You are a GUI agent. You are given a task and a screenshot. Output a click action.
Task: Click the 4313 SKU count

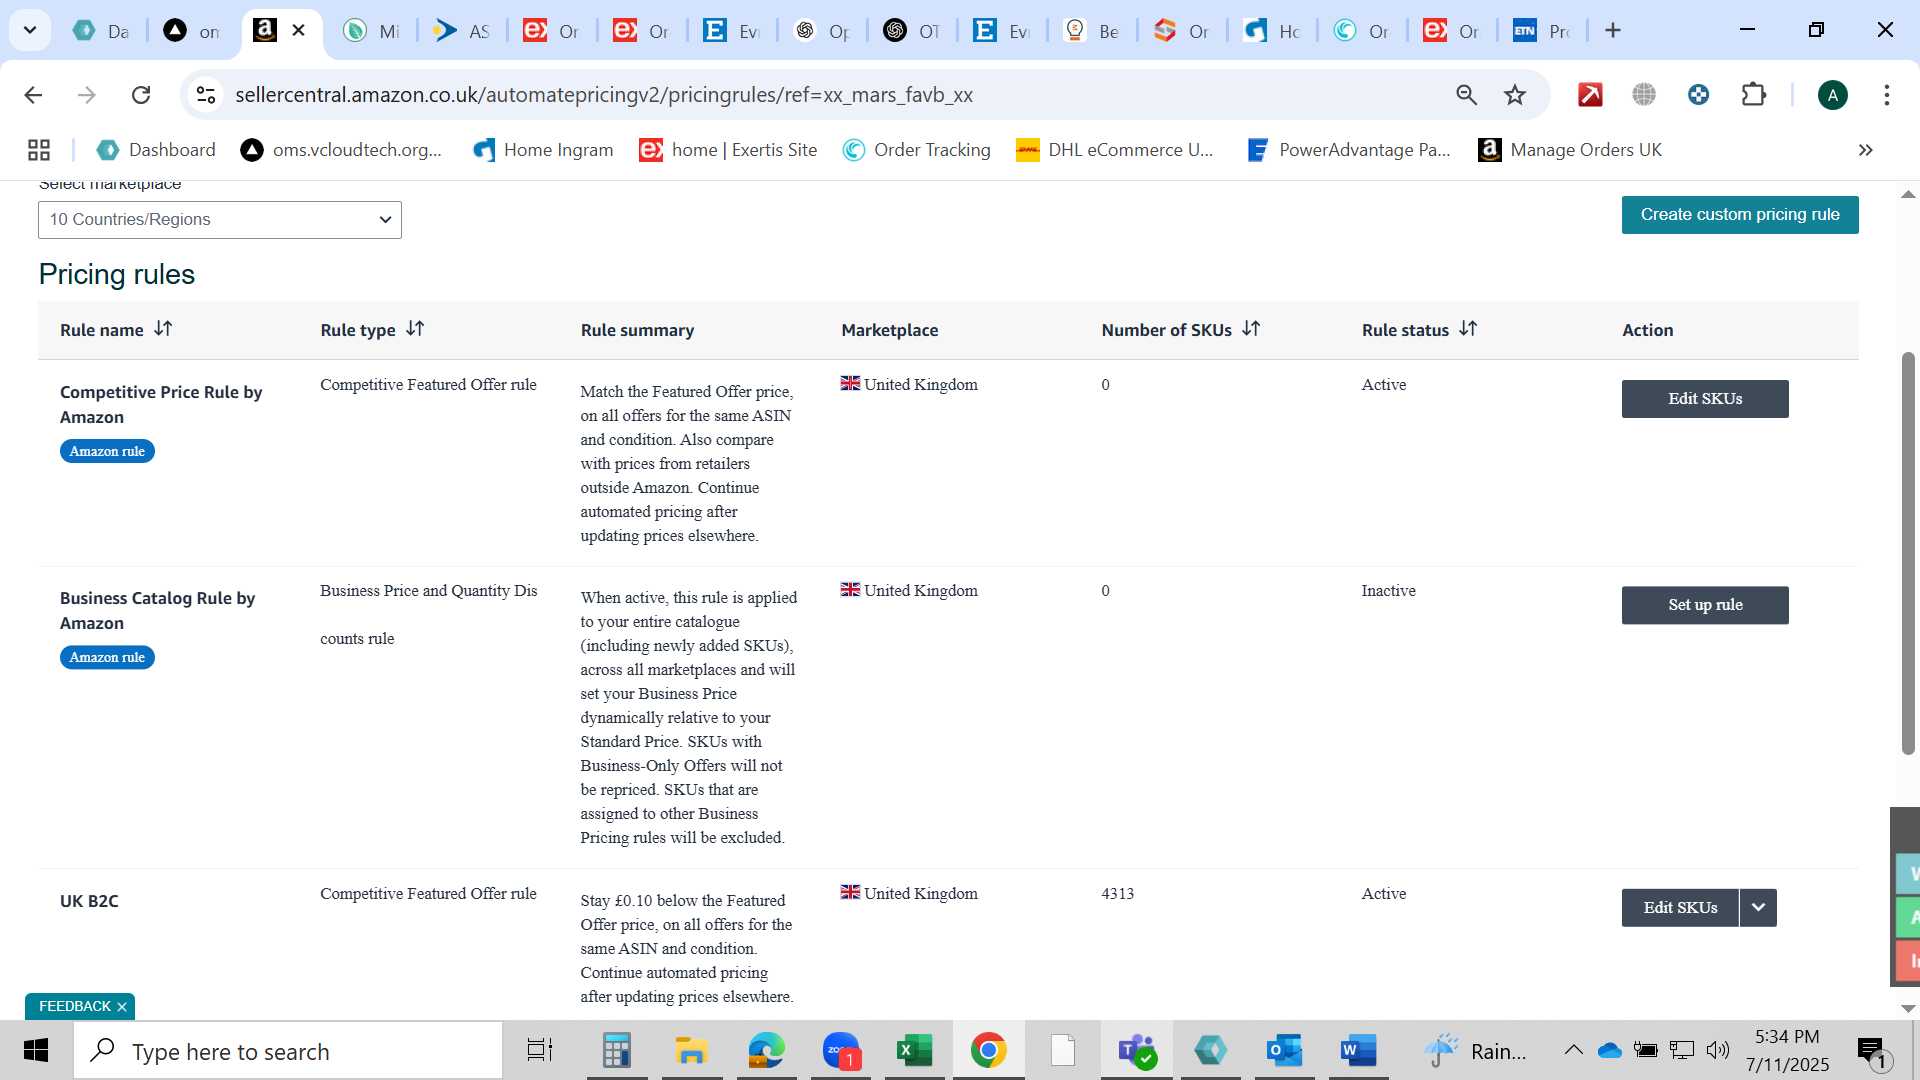[1117, 894]
